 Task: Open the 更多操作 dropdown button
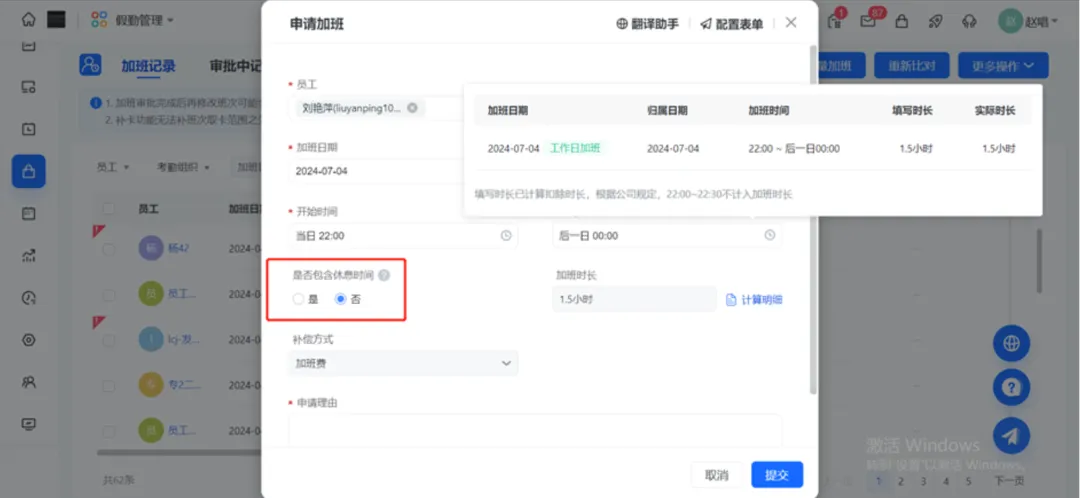(1003, 66)
